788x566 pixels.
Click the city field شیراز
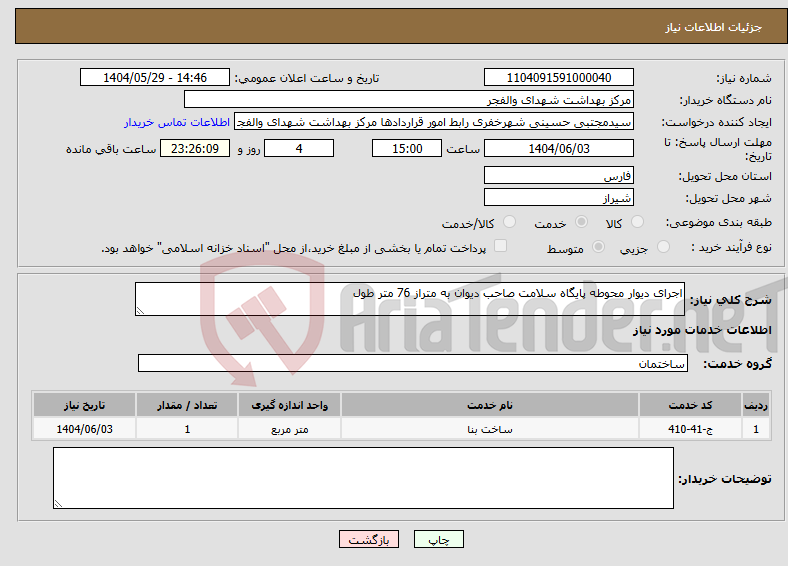(558, 197)
